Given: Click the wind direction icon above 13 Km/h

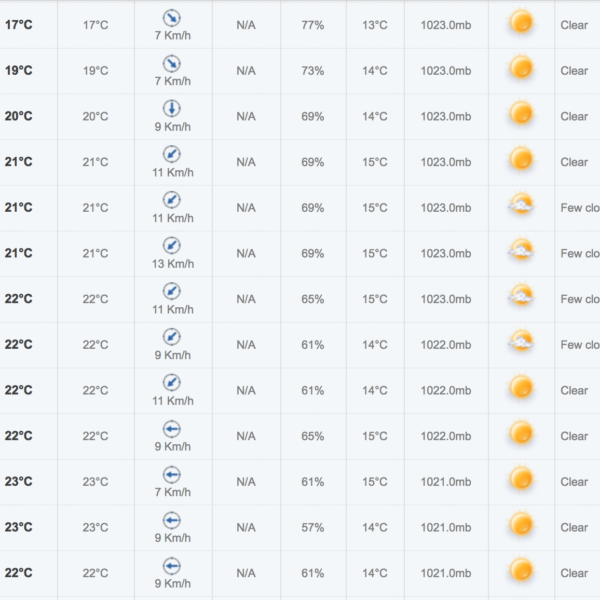Looking at the screenshot, I should (x=172, y=246).
